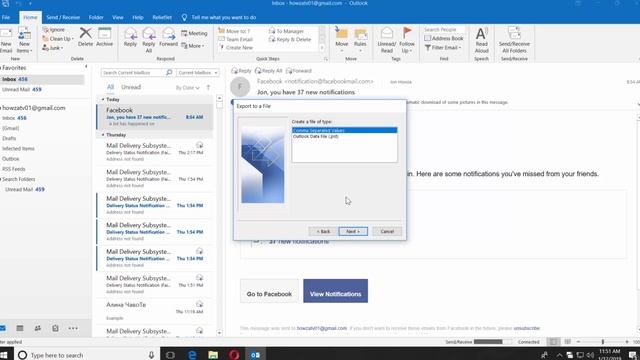Open the Follow Up flag button

(407, 40)
